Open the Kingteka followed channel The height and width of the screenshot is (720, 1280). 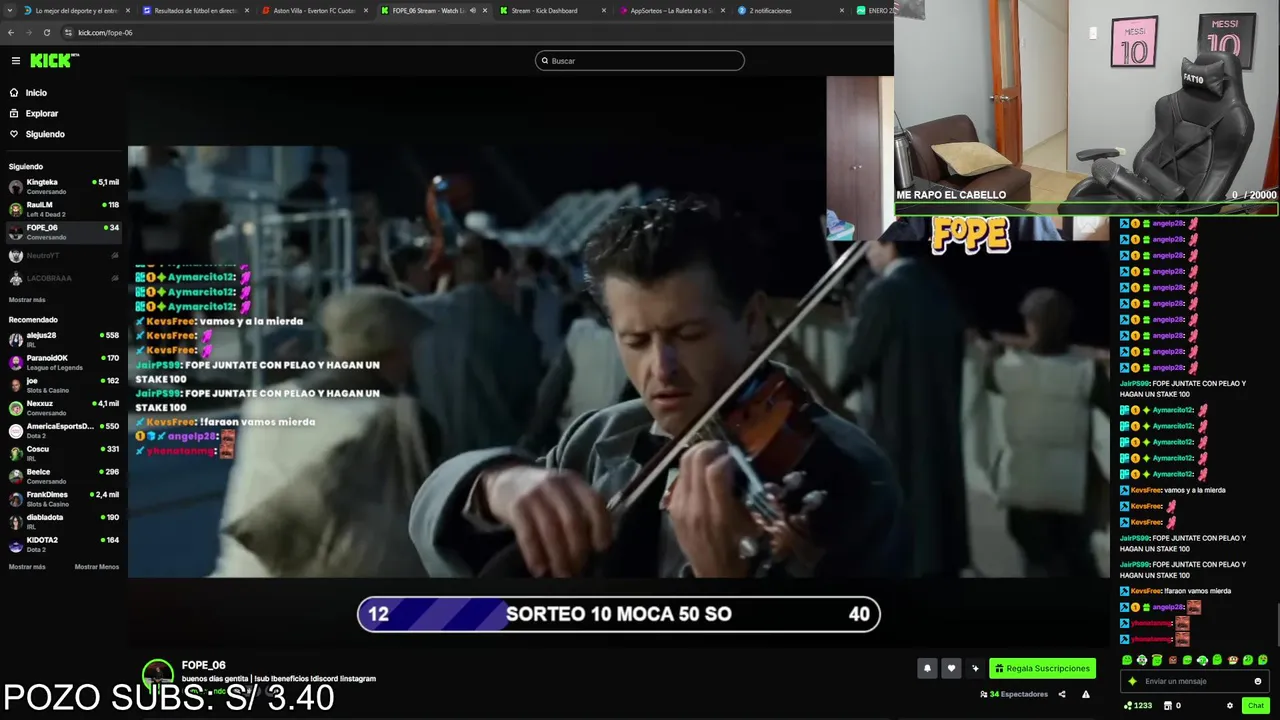click(63, 186)
